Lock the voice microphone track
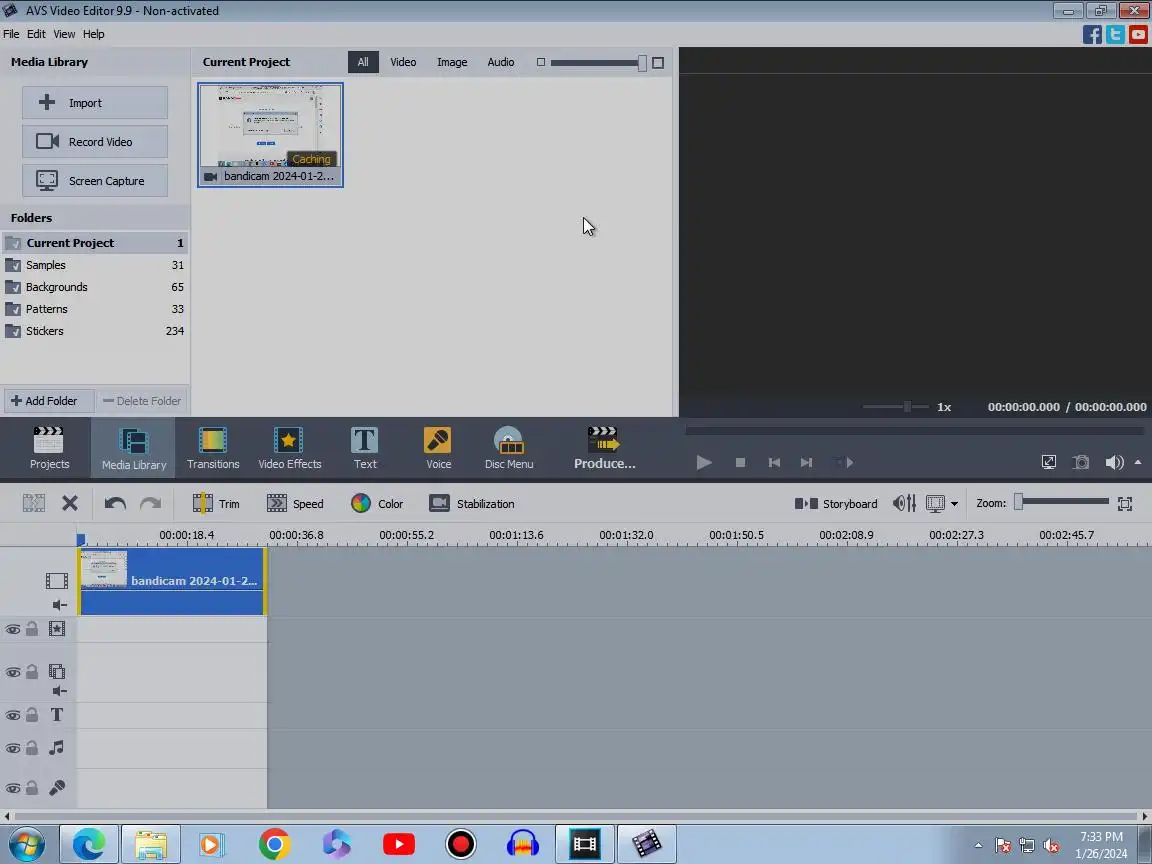The height and width of the screenshot is (864, 1152). 32,788
